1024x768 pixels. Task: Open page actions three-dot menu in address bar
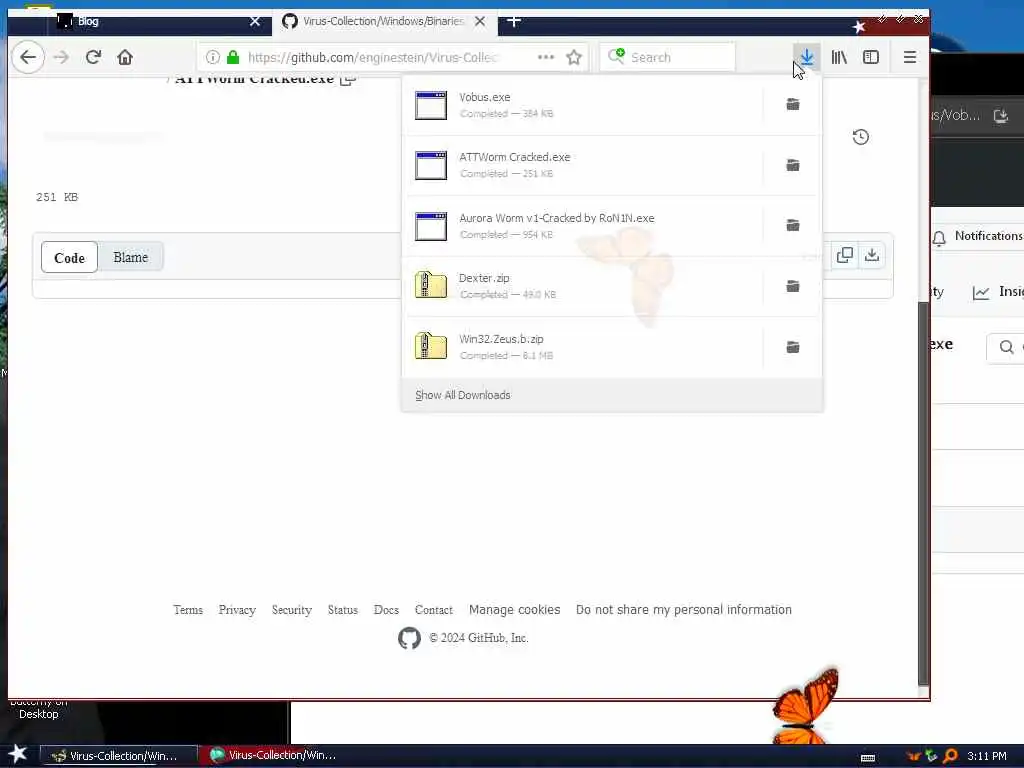(546, 57)
